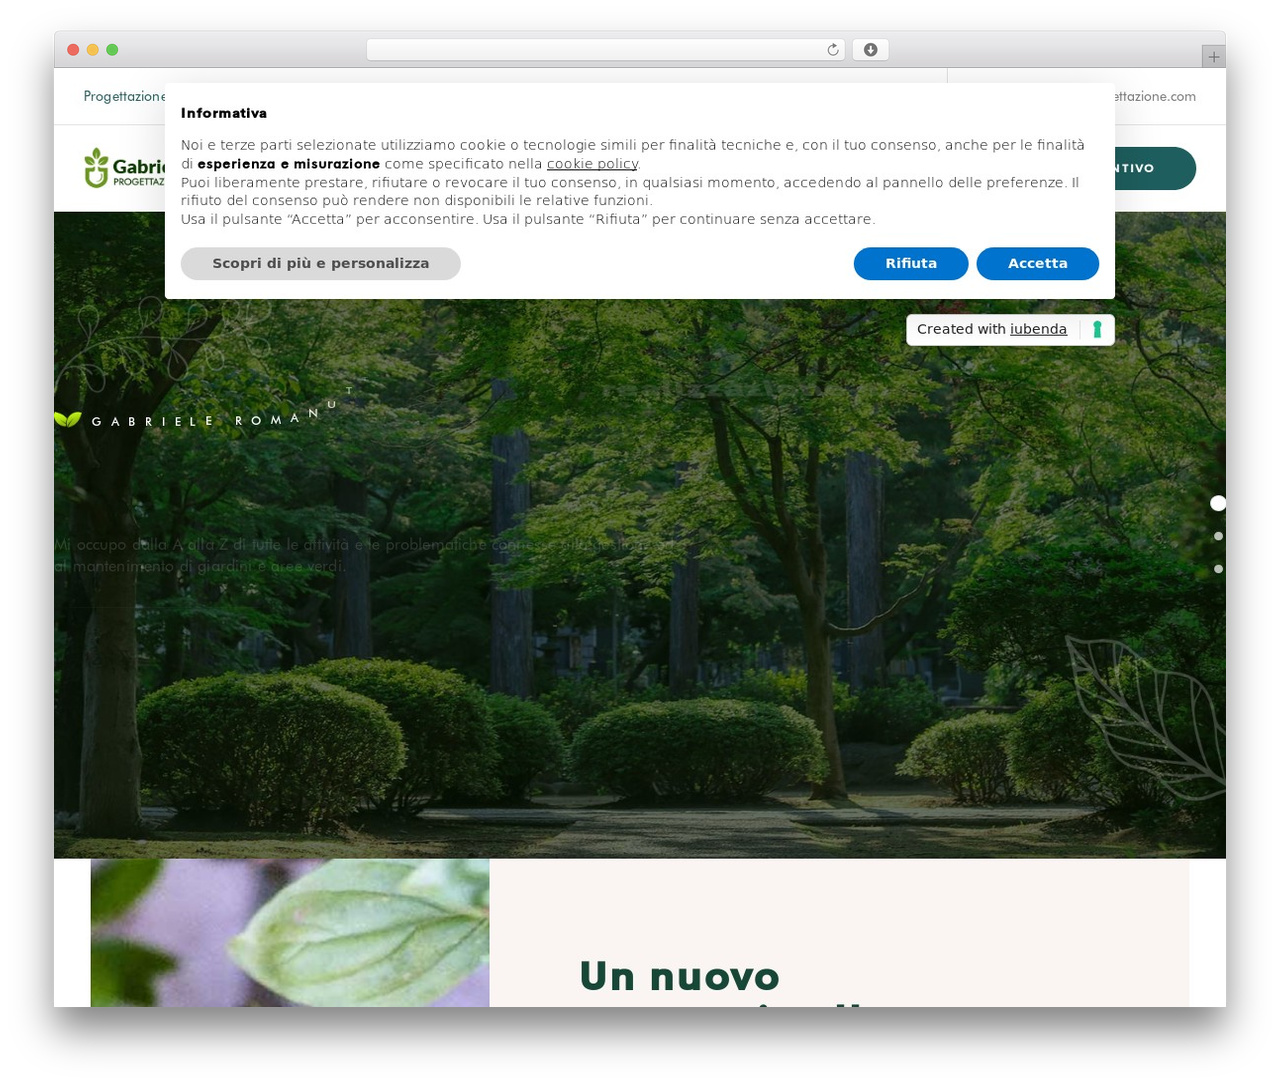
Task: Focus the browser address bar
Action: tap(605, 50)
